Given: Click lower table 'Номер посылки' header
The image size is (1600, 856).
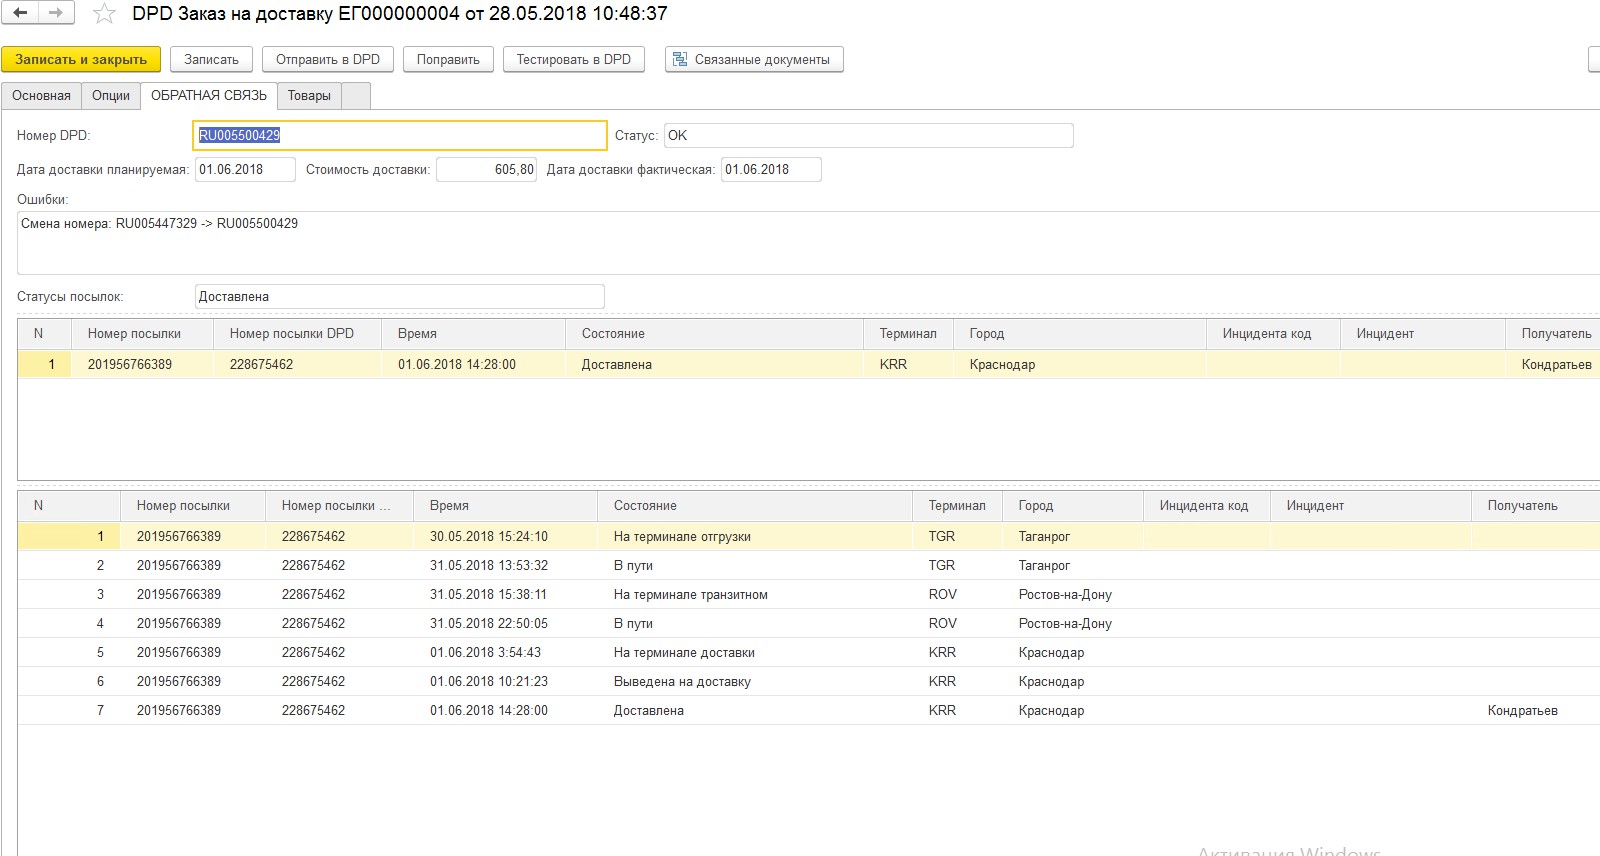Looking at the screenshot, I should pos(192,506).
